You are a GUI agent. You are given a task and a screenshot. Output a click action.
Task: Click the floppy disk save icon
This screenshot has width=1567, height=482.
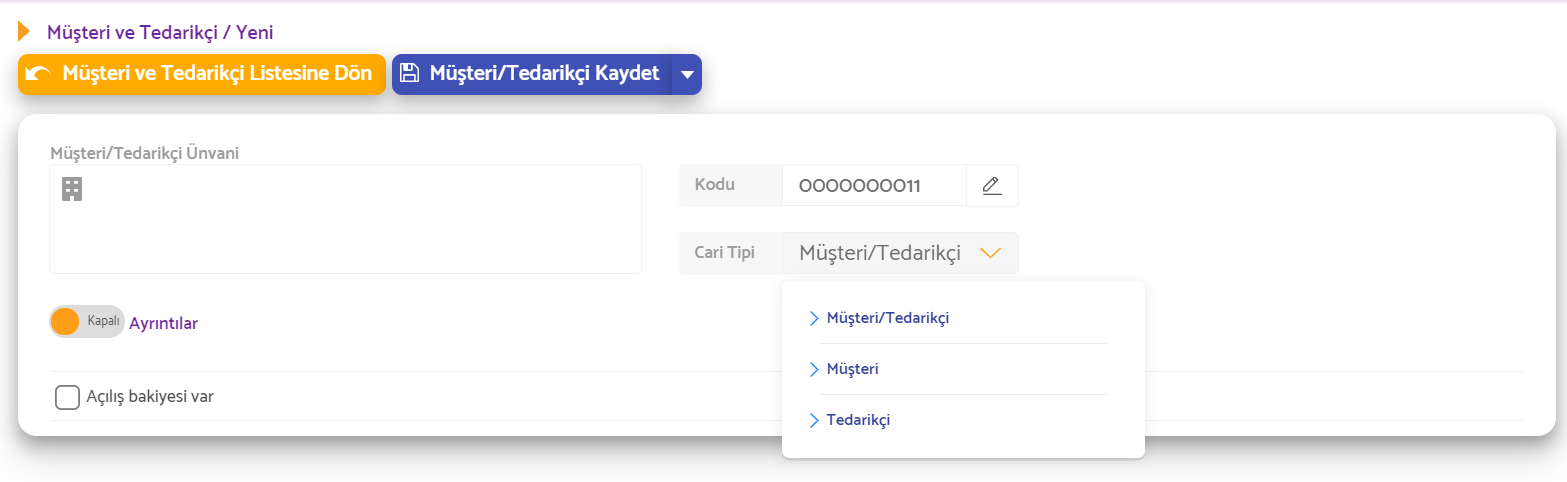(408, 73)
